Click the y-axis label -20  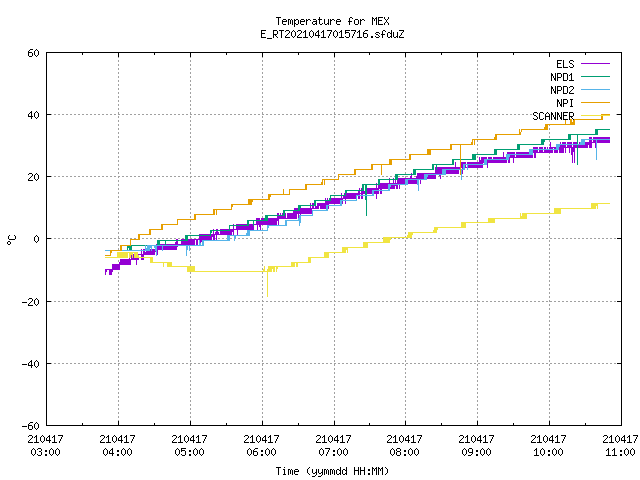tap(31, 302)
